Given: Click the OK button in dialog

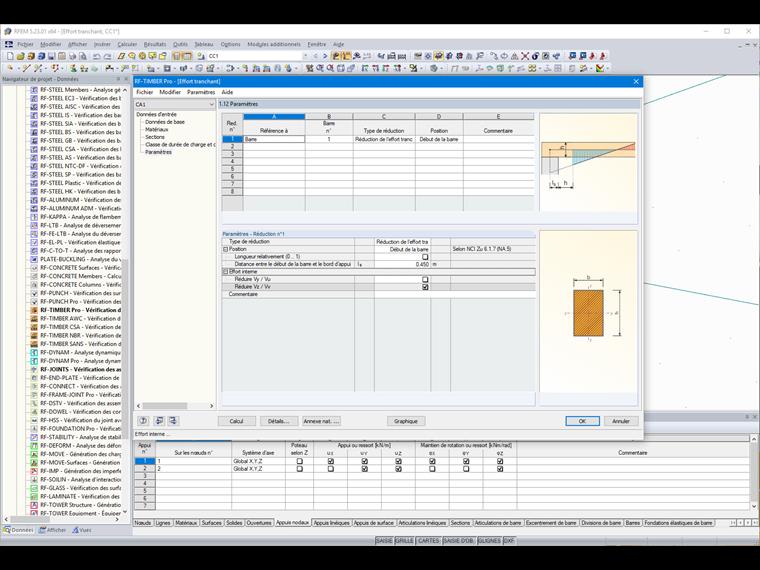Looking at the screenshot, I should (582, 421).
